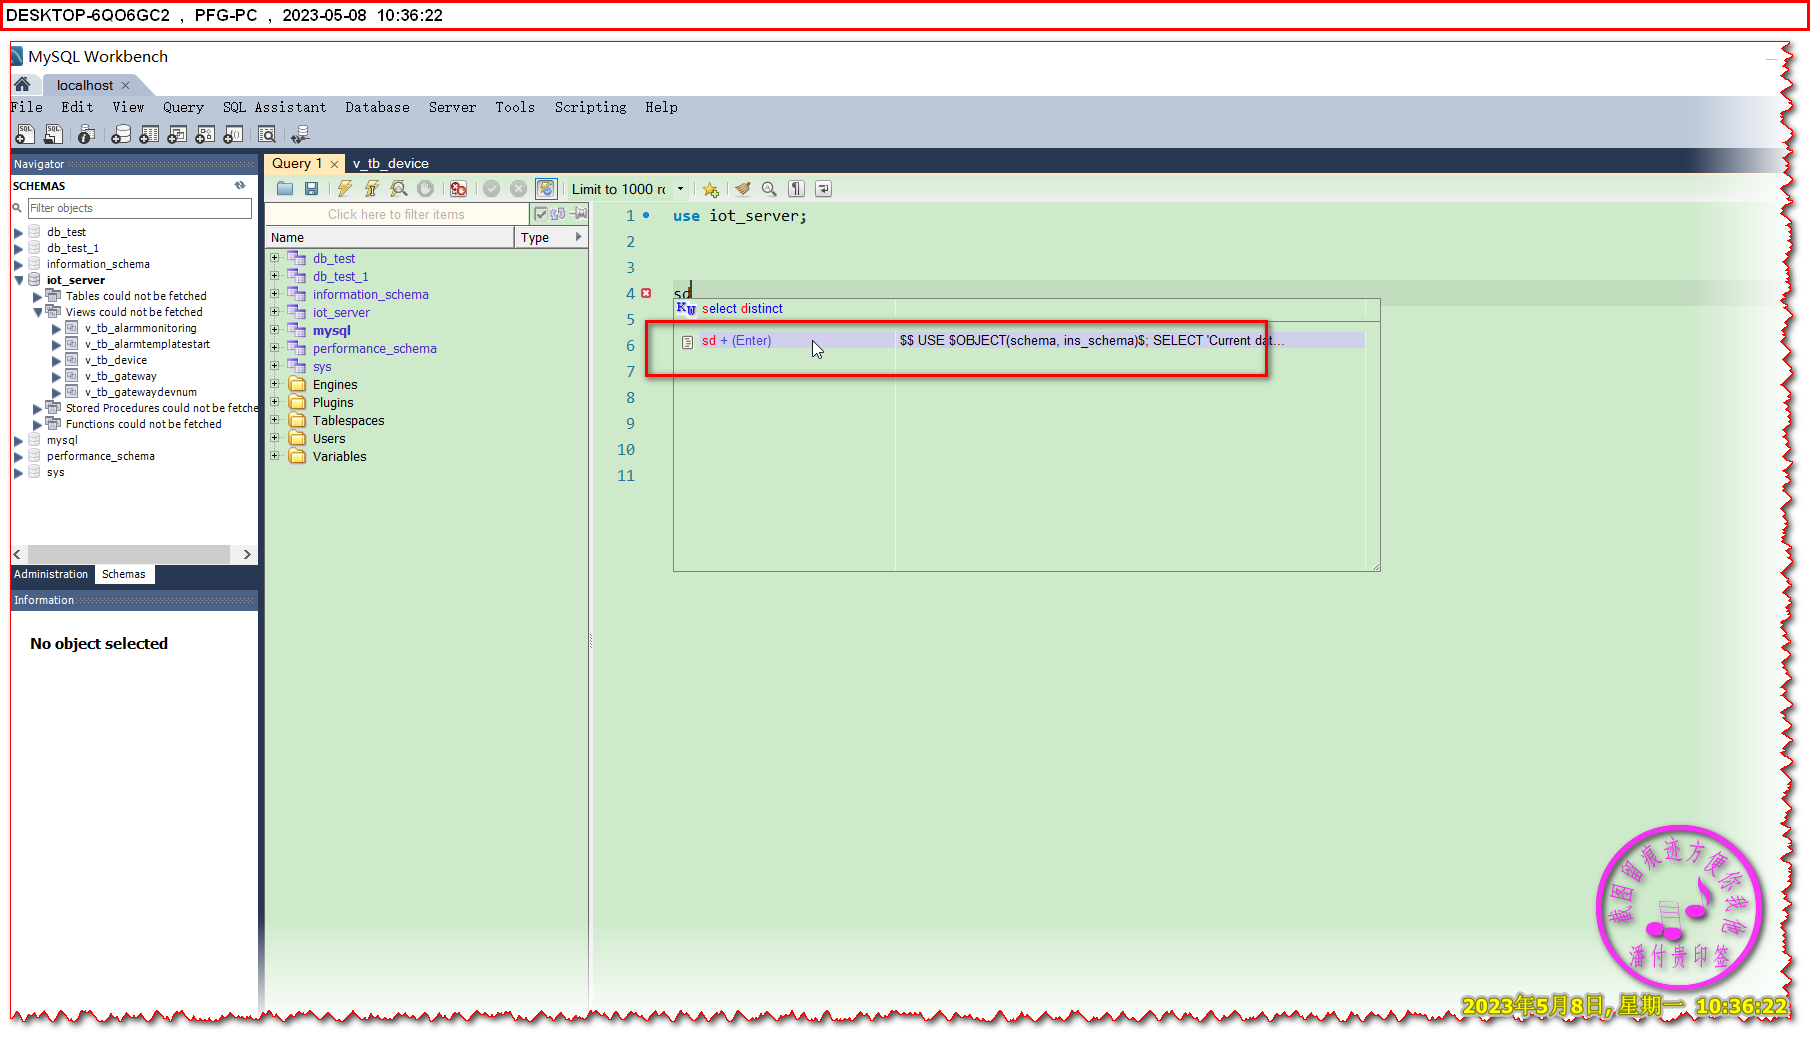The image size is (1810, 1039).
Task: Toggle pin icon in filter bar
Action: pyautogui.click(x=579, y=214)
